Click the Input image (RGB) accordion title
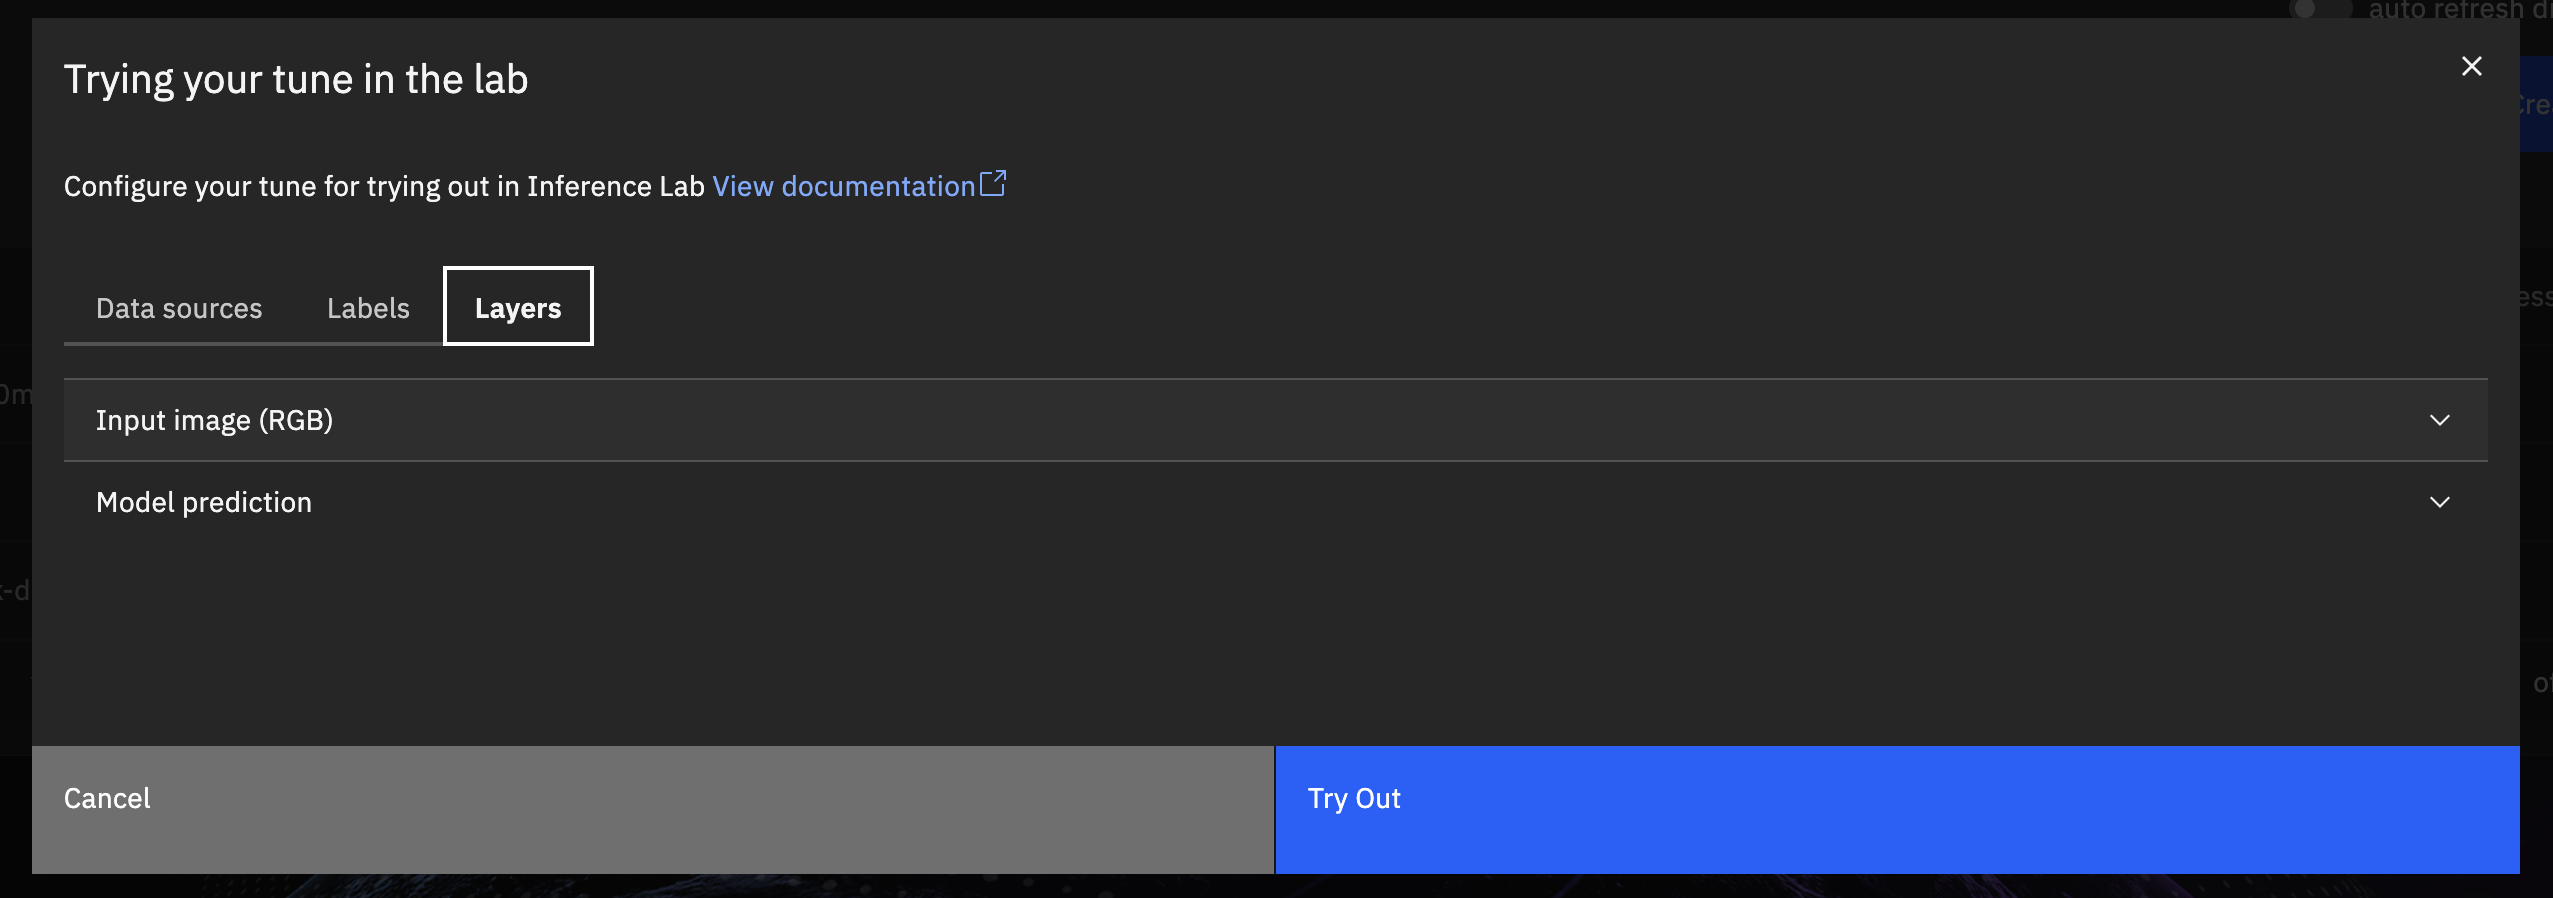Image resolution: width=2553 pixels, height=898 pixels. [214, 421]
